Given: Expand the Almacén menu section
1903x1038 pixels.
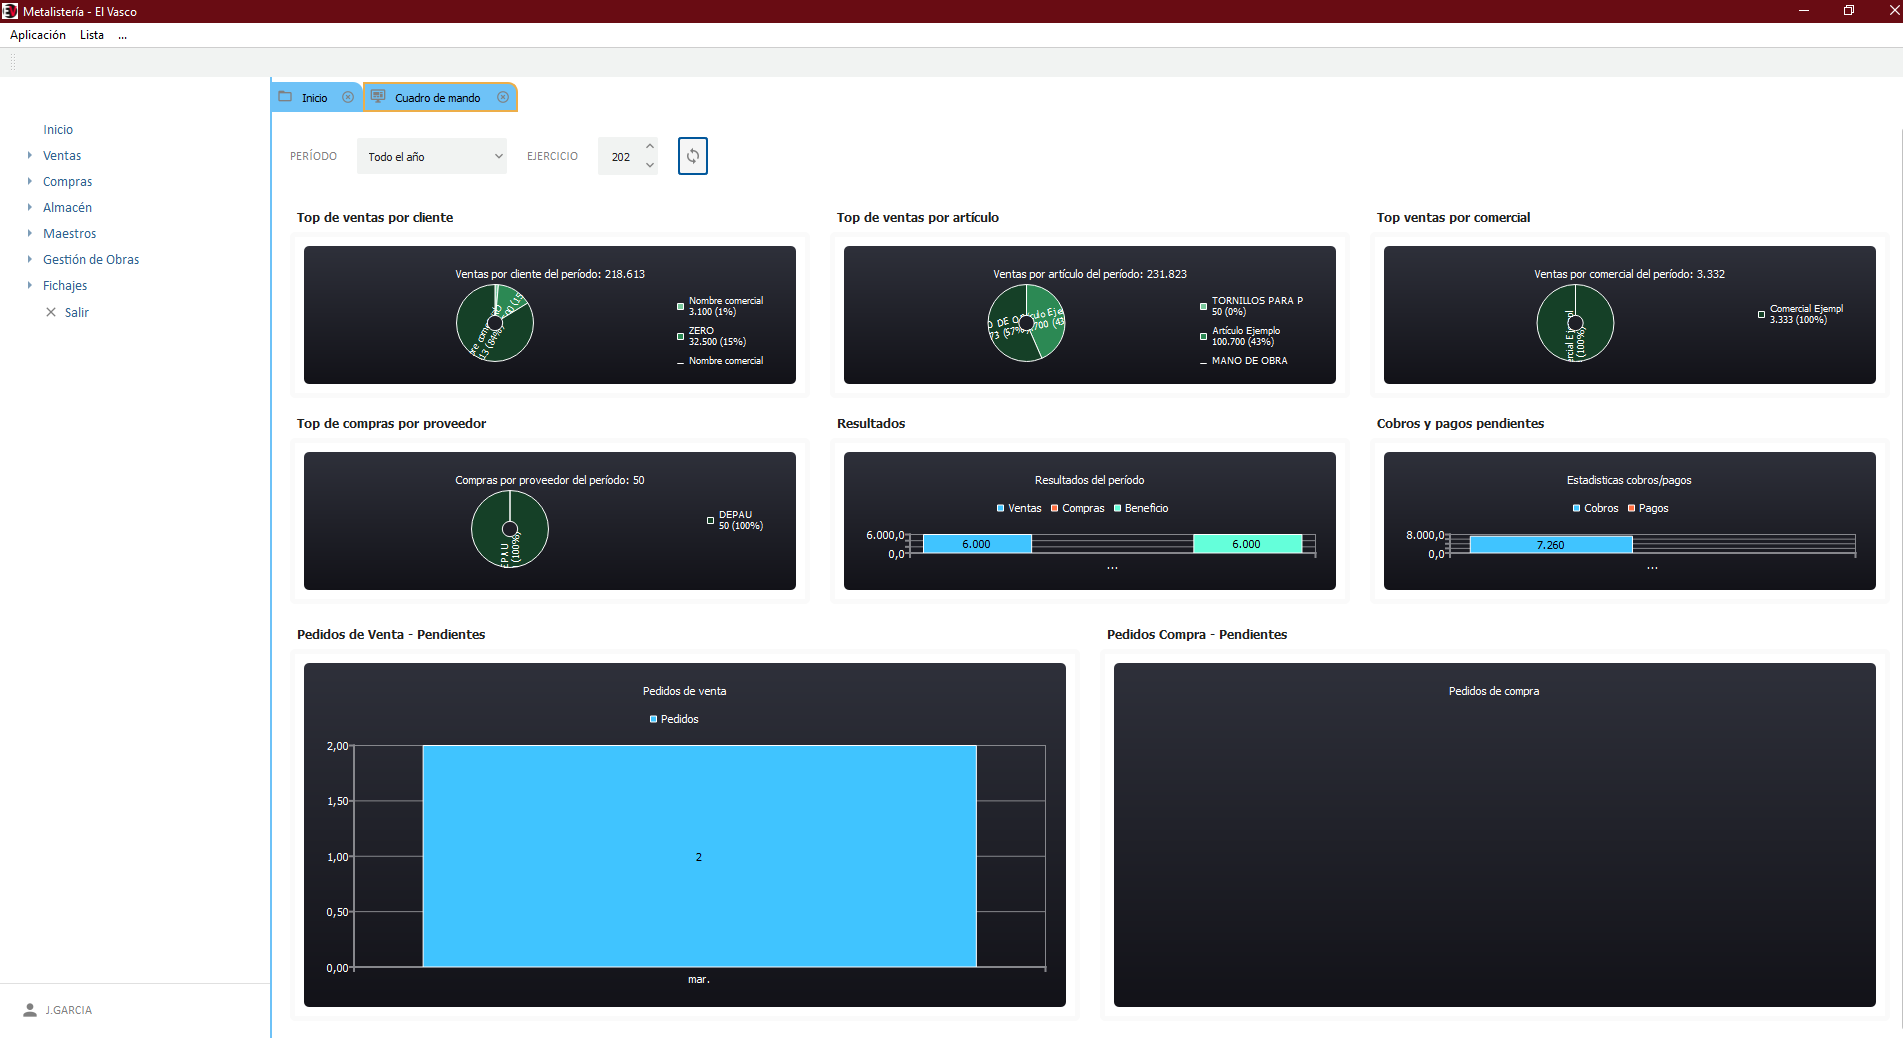Looking at the screenshot, I should [x=30, y=207].
